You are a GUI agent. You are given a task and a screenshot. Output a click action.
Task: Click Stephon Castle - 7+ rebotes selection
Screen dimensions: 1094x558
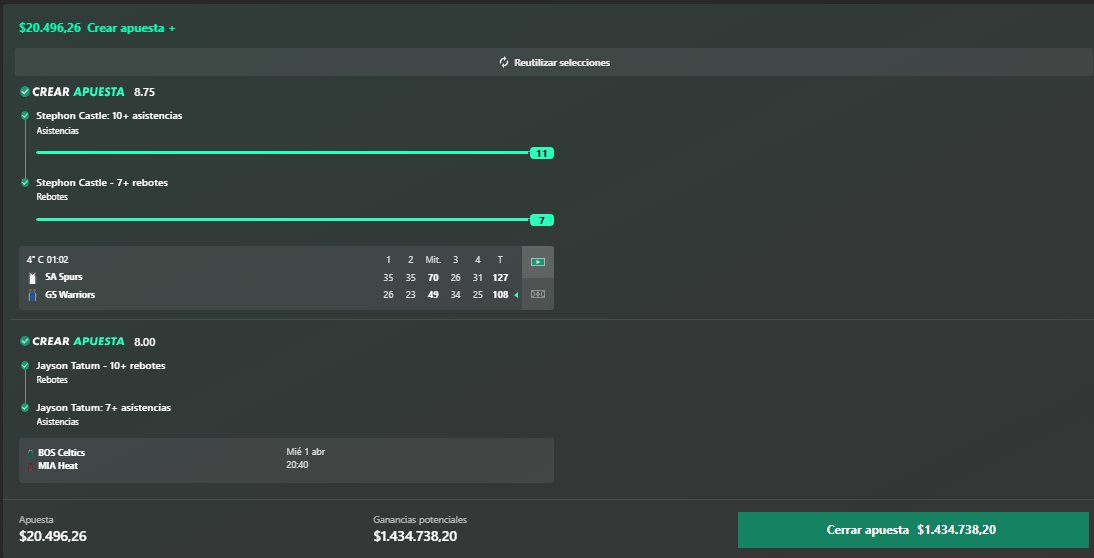[x=102, y=183]
